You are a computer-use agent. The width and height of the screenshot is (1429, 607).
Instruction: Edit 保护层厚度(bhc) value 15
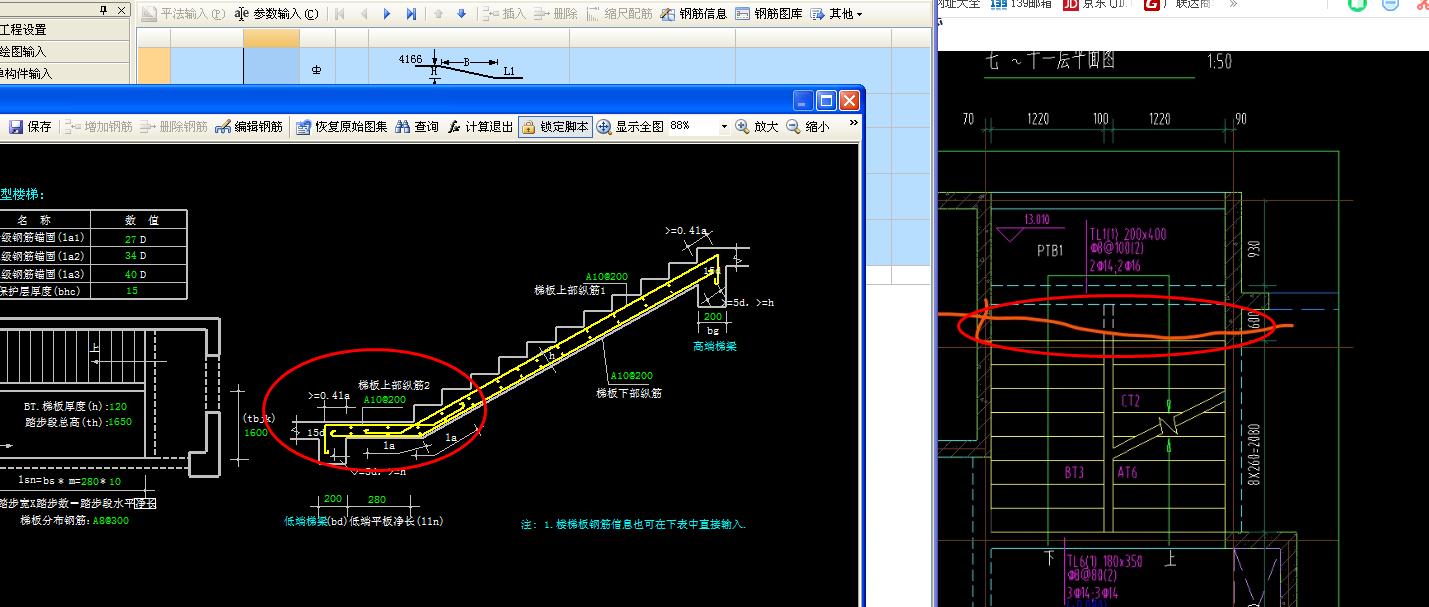pos(132,291)
